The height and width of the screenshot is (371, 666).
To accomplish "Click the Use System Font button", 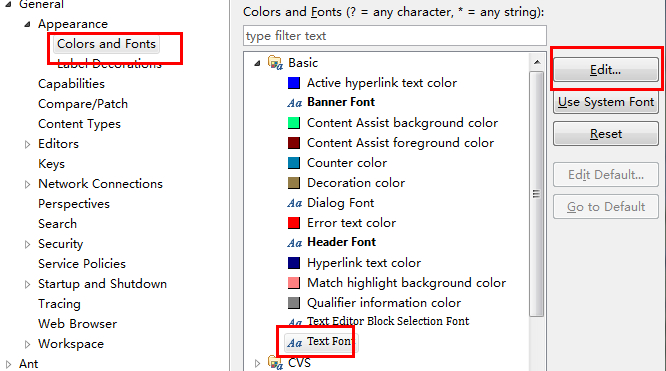I will [x=606, y=102].
